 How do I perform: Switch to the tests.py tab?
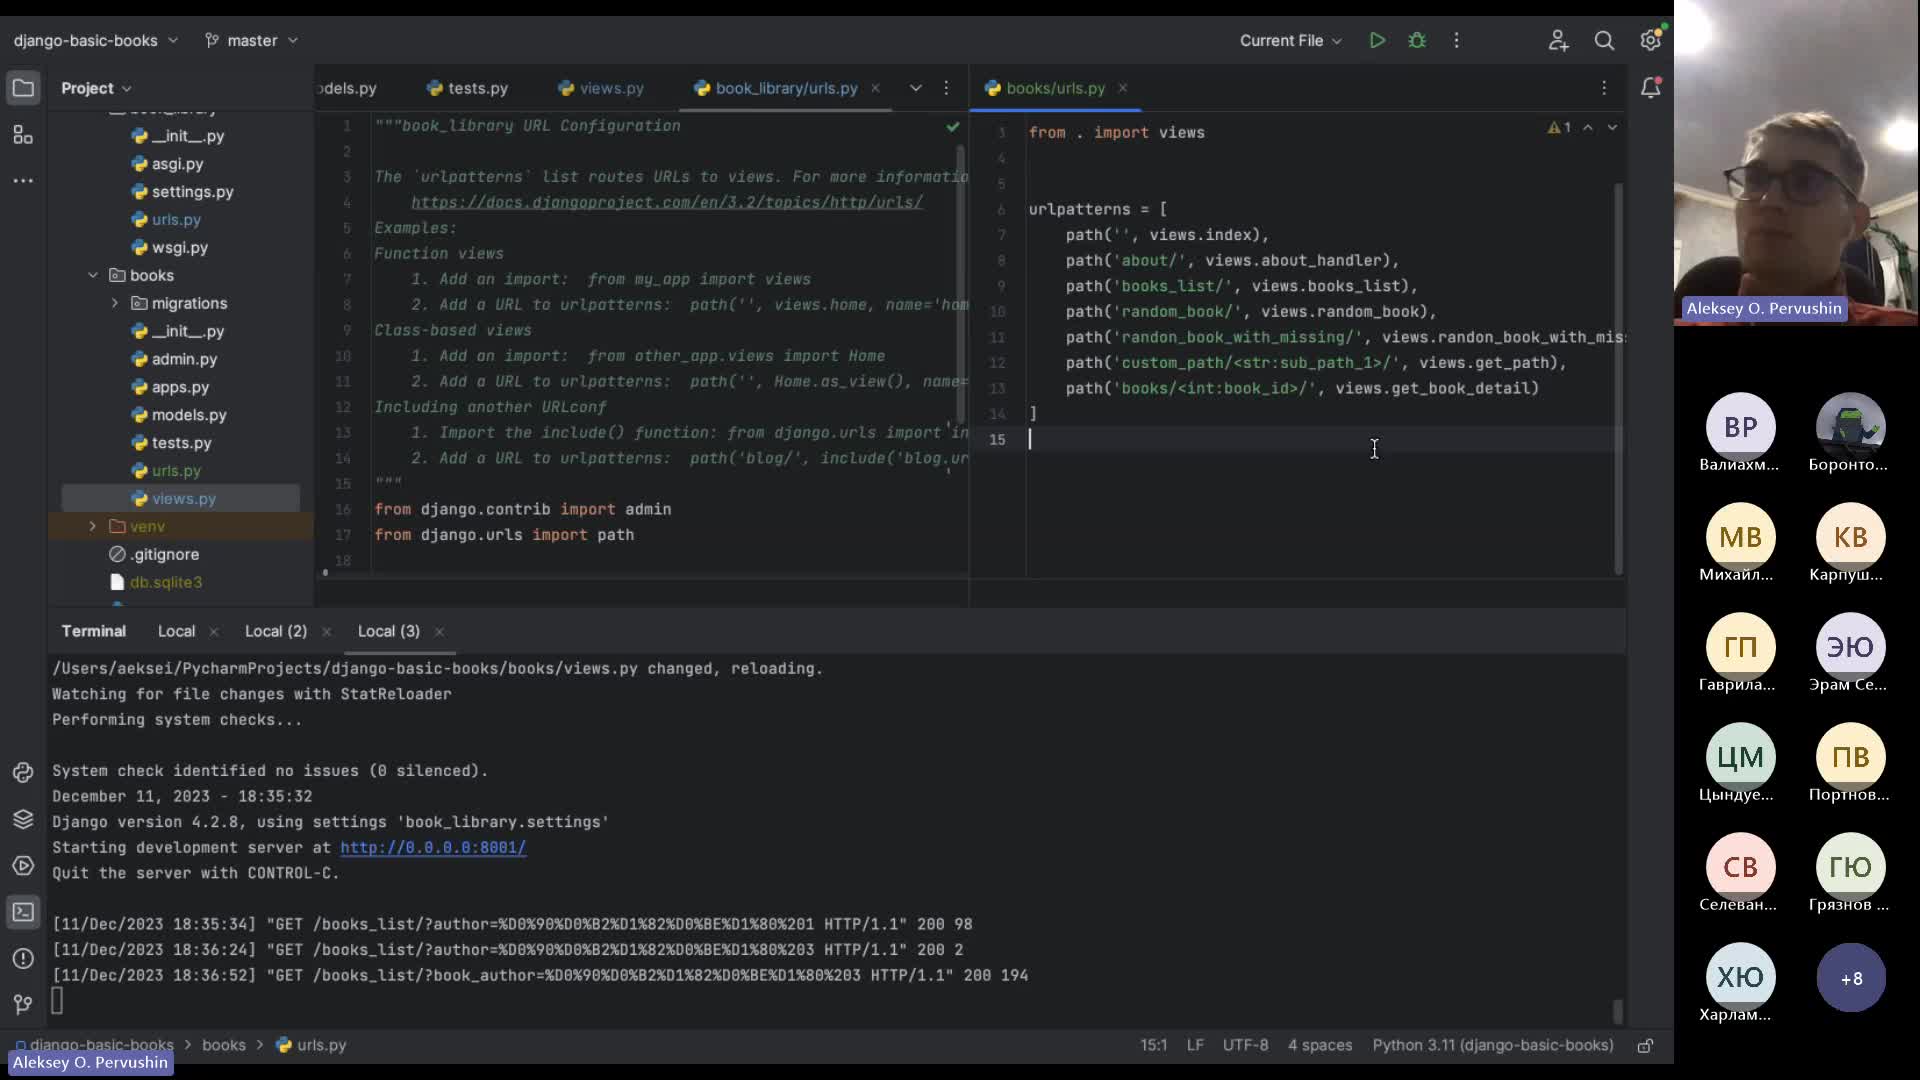click(x=467, y=88)
